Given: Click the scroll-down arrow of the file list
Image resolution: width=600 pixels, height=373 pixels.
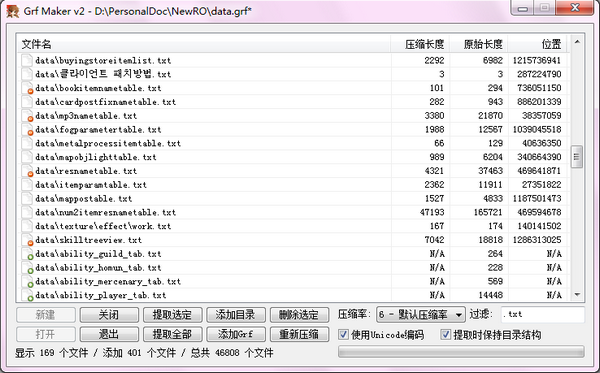Looking at the screenshot, I should coord(577,295).
